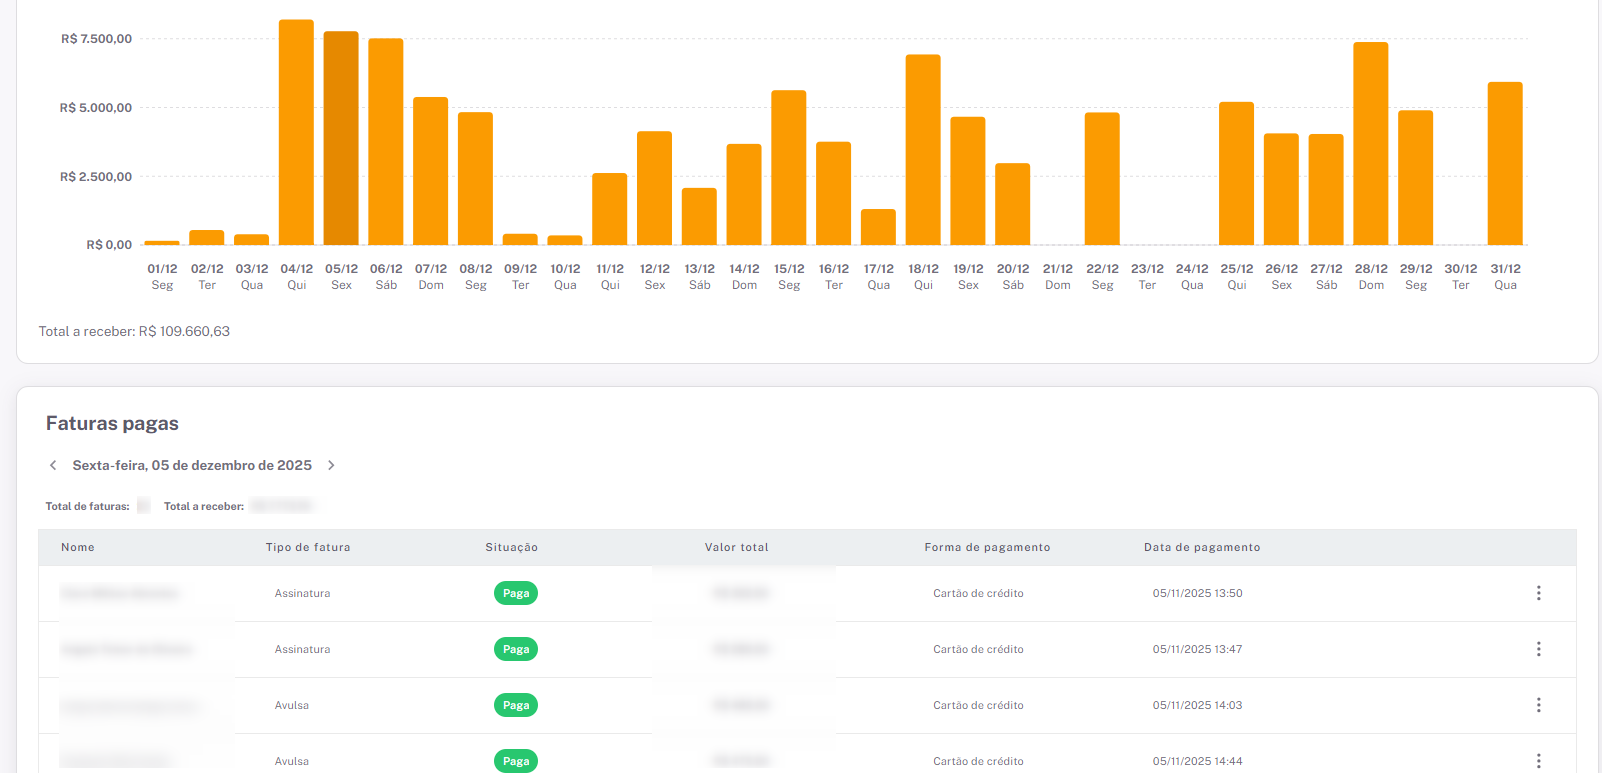The image size is (1602, 773).
Task: Sort table by the Nome column header
Action: tap(78, 547)
